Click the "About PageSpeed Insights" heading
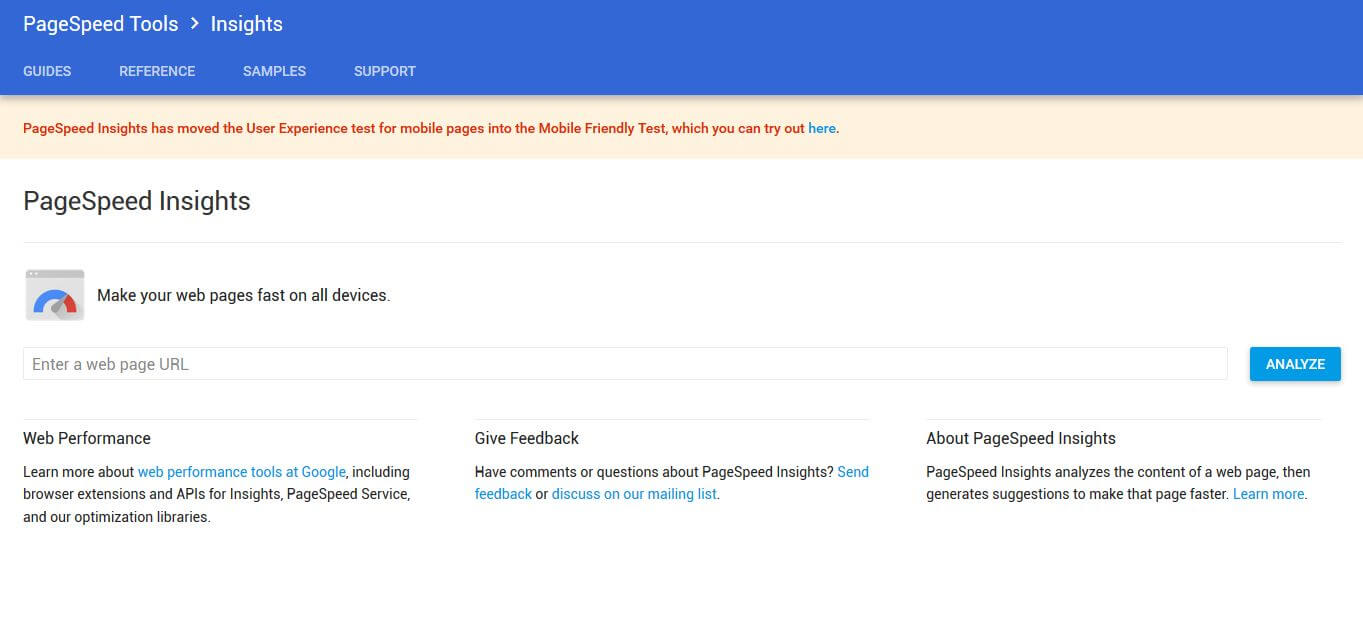The width and height of the screenshot is (1363, 633). (1021, 438)
